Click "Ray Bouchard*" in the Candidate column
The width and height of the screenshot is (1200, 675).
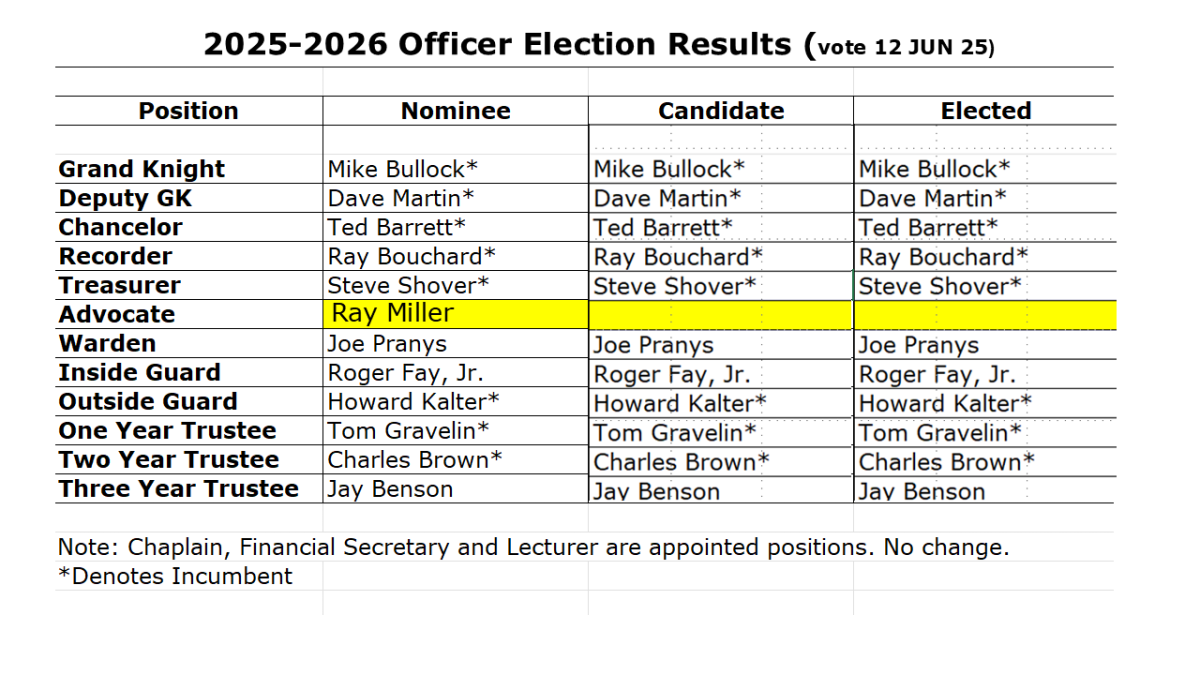(678, 256)
